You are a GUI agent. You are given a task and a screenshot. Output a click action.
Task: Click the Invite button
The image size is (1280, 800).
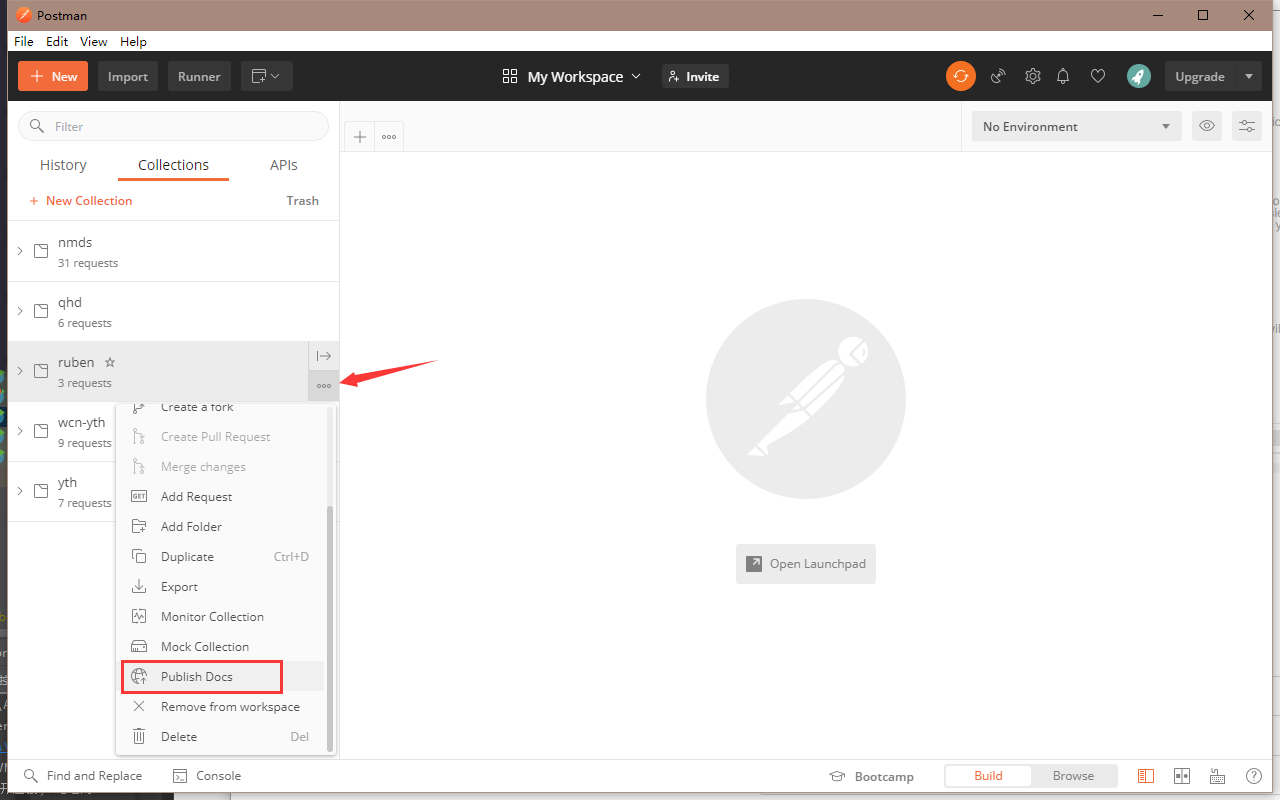(x=695, y=76)
